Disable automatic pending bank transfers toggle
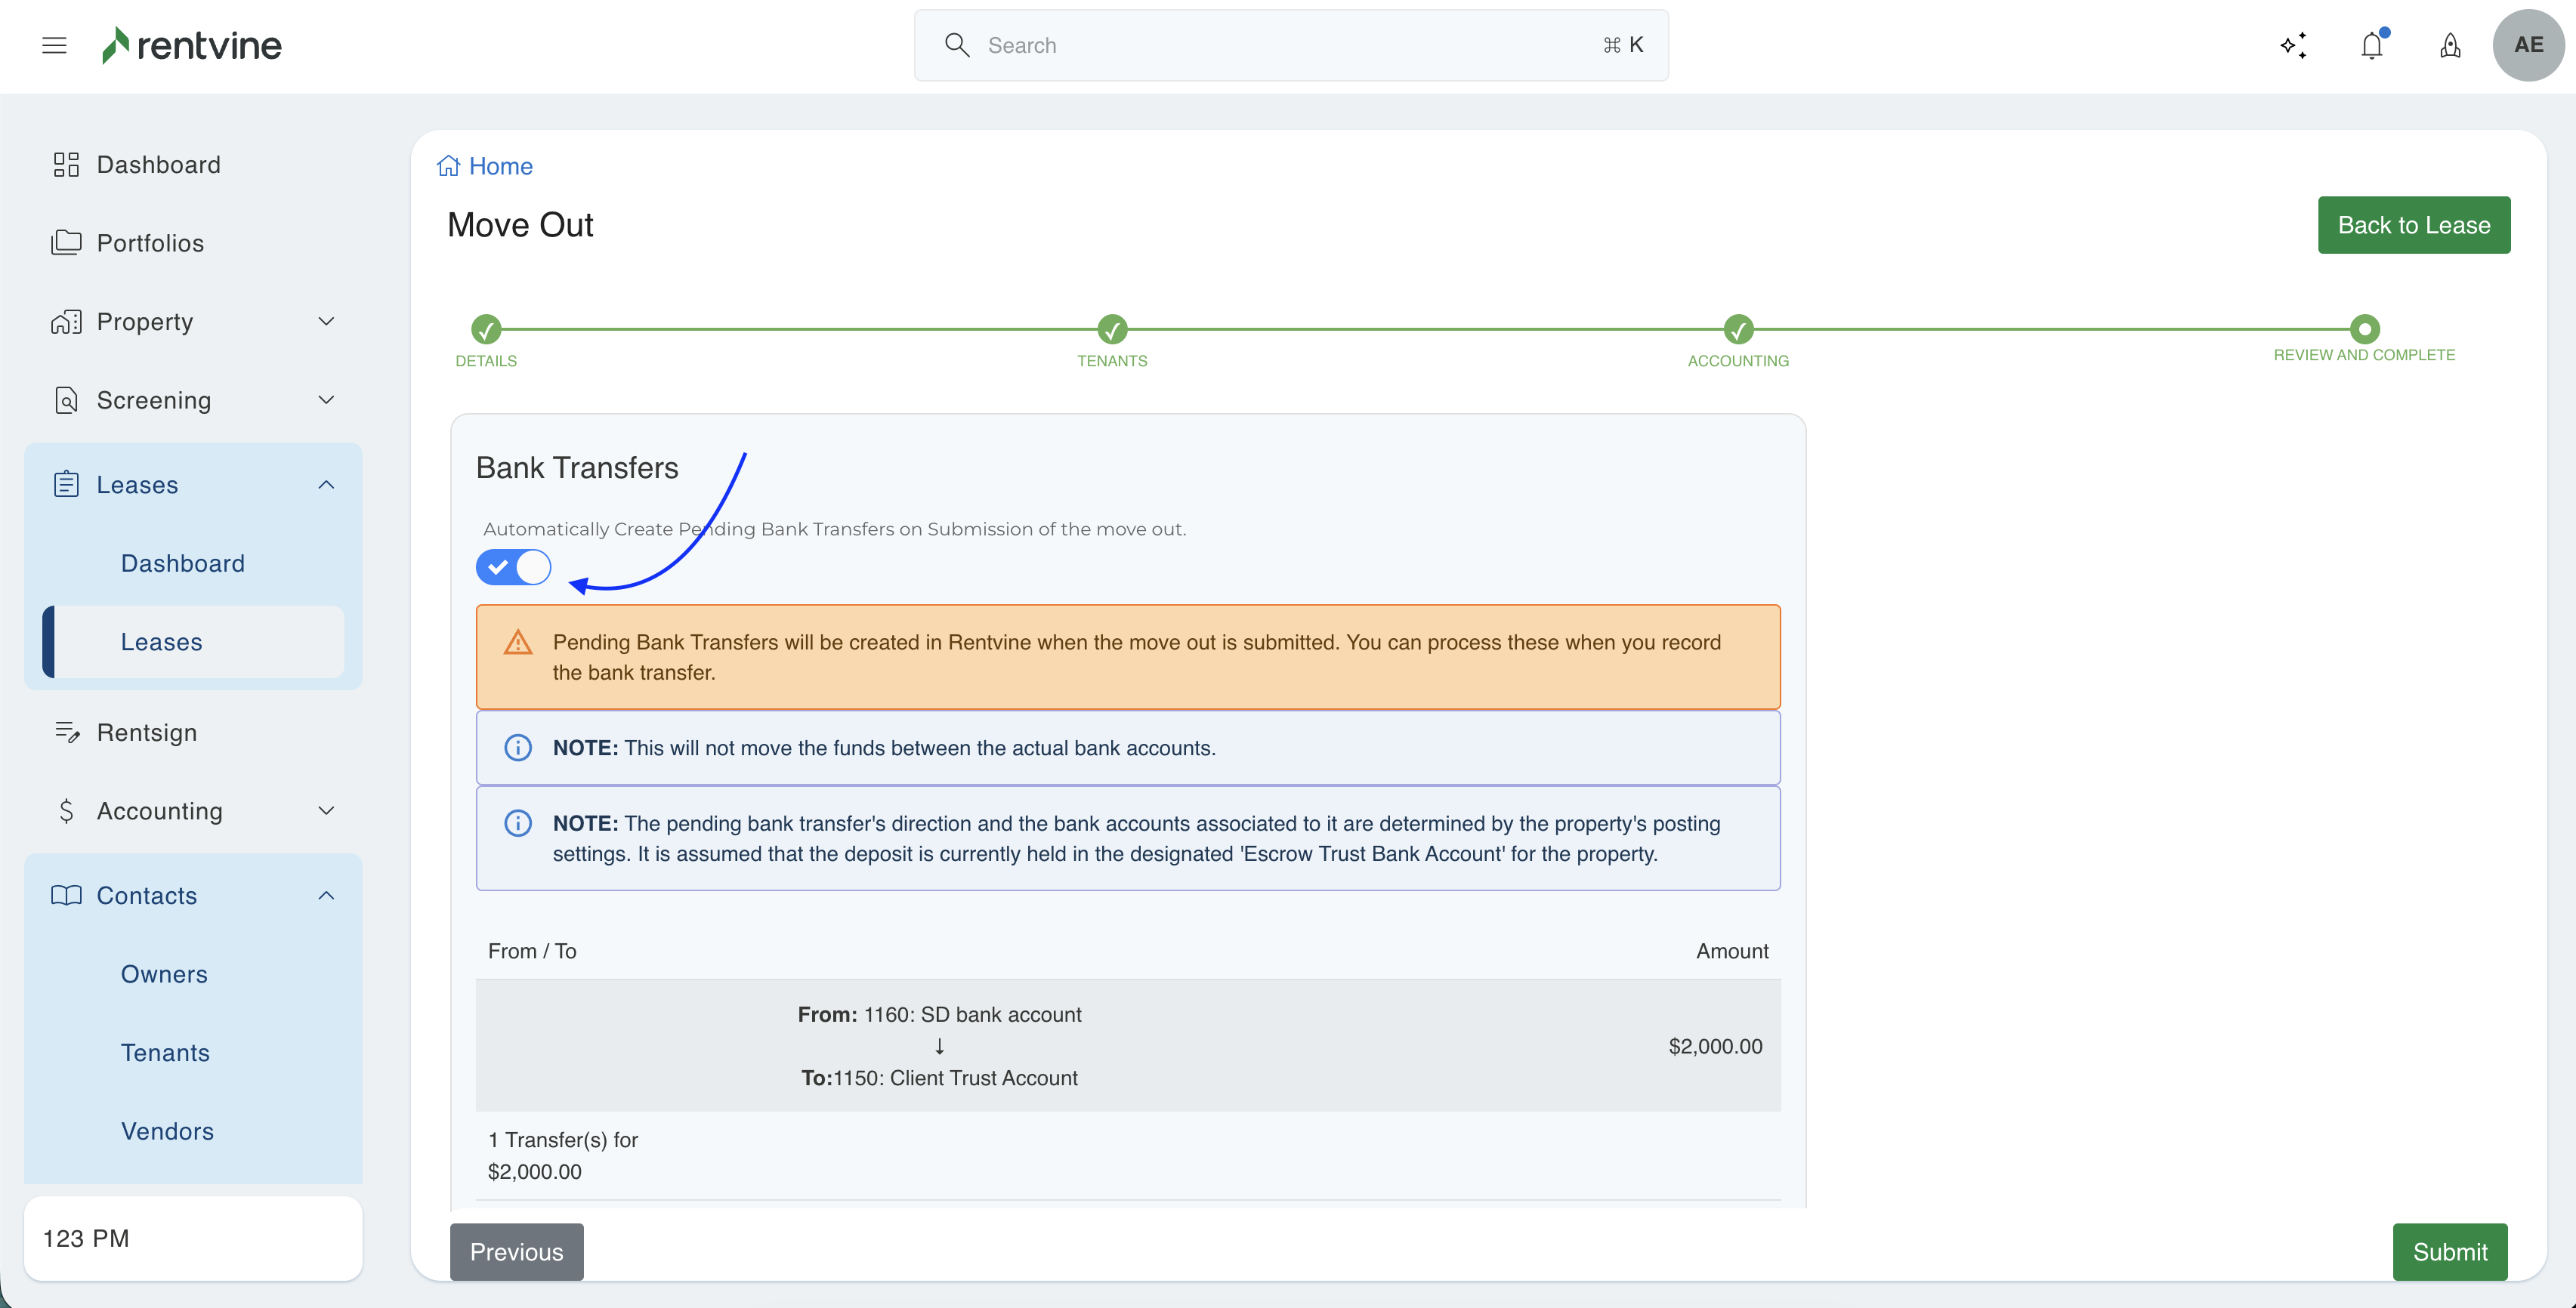Screen dimensions: 2576x1308 click(513, 567)
